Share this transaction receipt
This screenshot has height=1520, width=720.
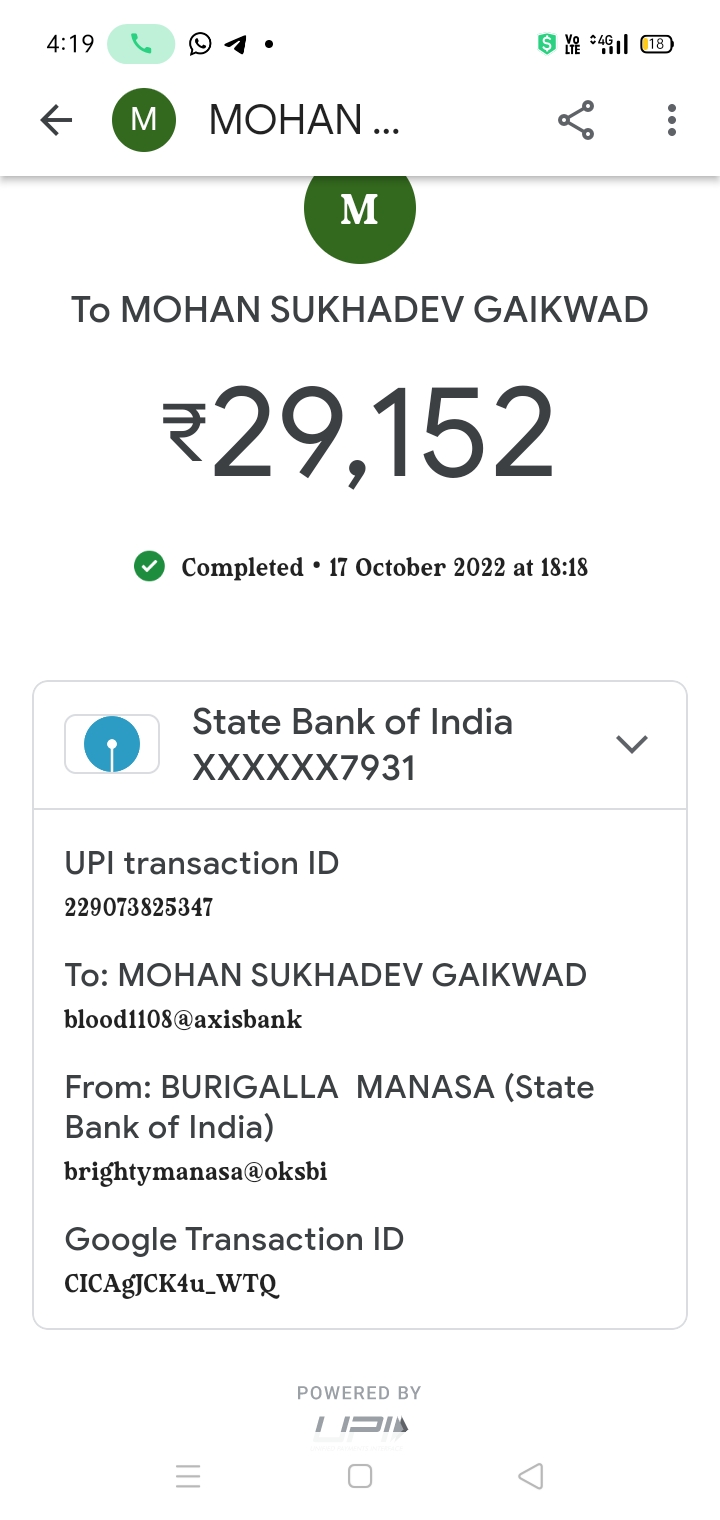tap(576, 121)
